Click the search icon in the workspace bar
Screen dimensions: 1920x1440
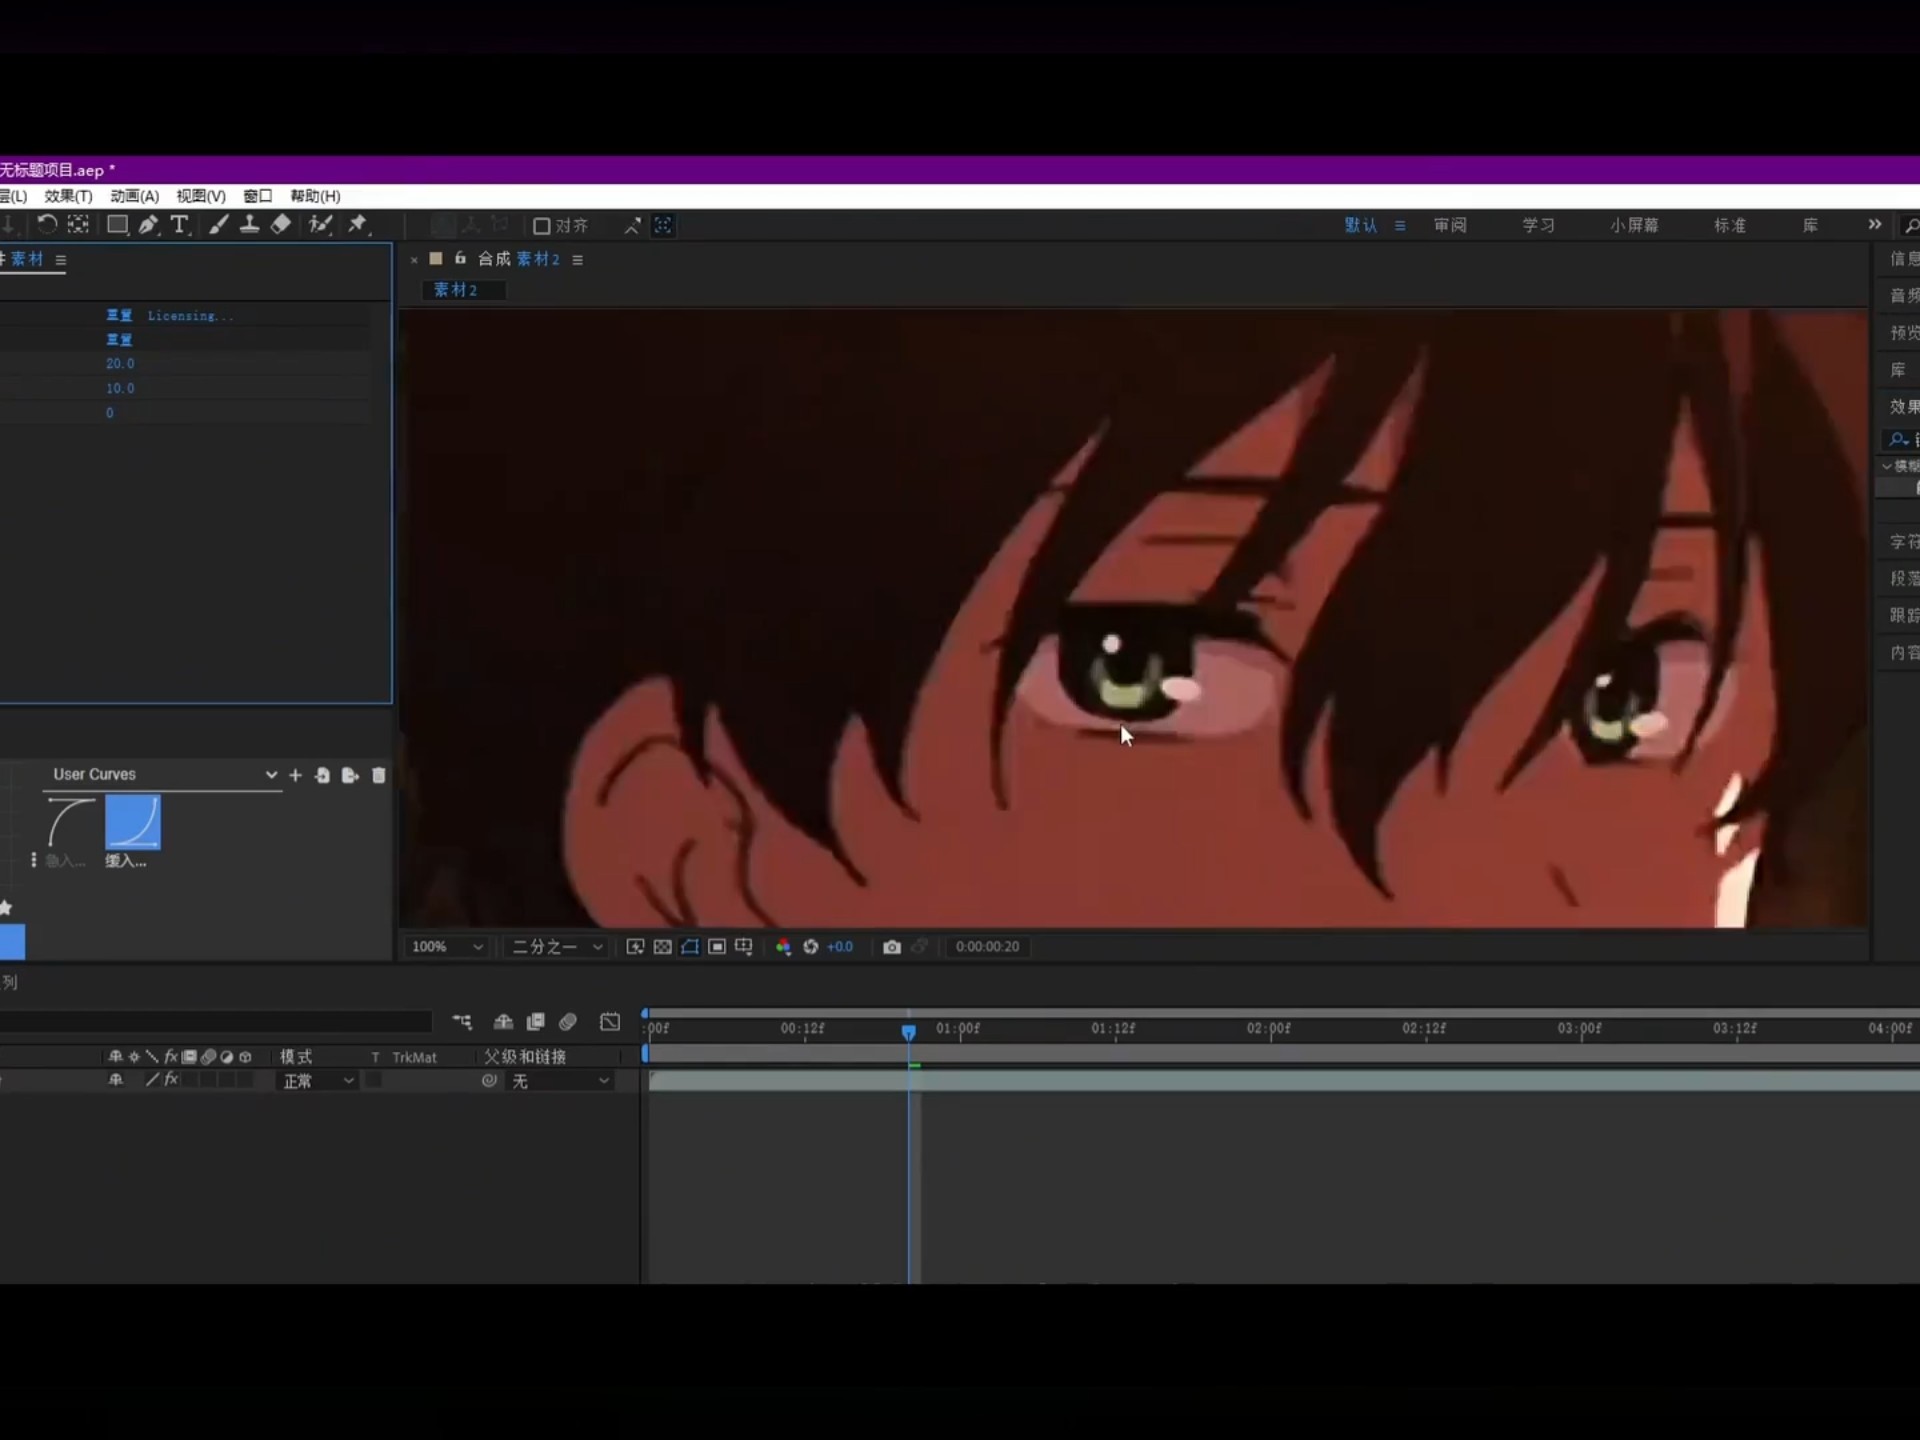[x=1911, y=226]
